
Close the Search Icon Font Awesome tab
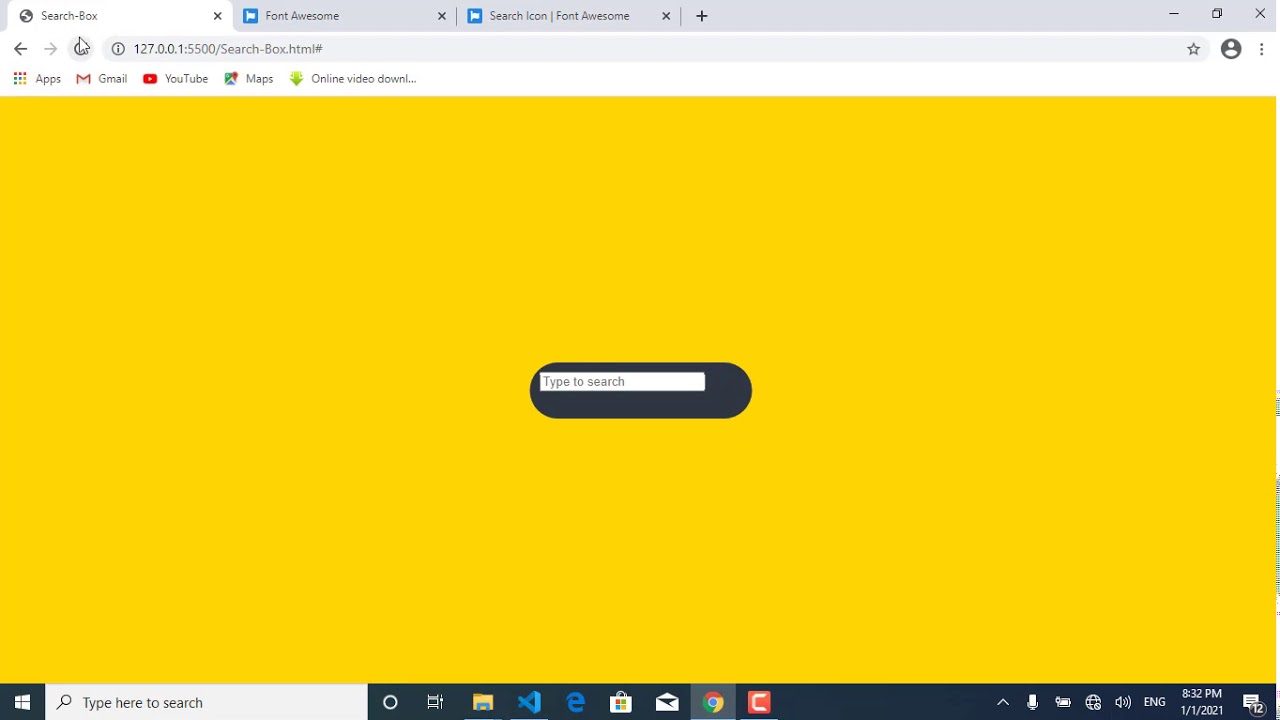click(x=666, y=16)
